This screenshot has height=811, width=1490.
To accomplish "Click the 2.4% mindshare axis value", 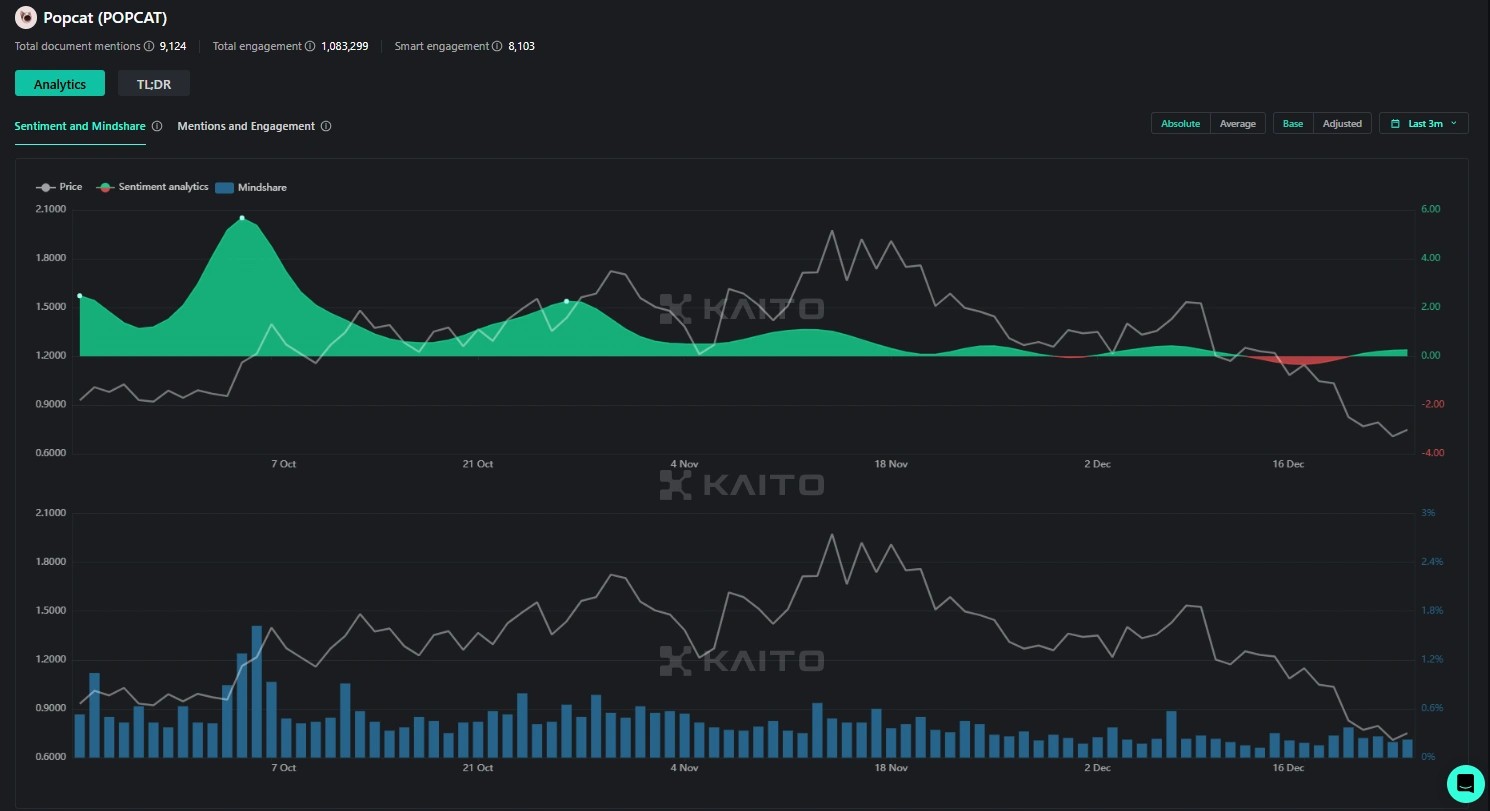I will 1432,562.
